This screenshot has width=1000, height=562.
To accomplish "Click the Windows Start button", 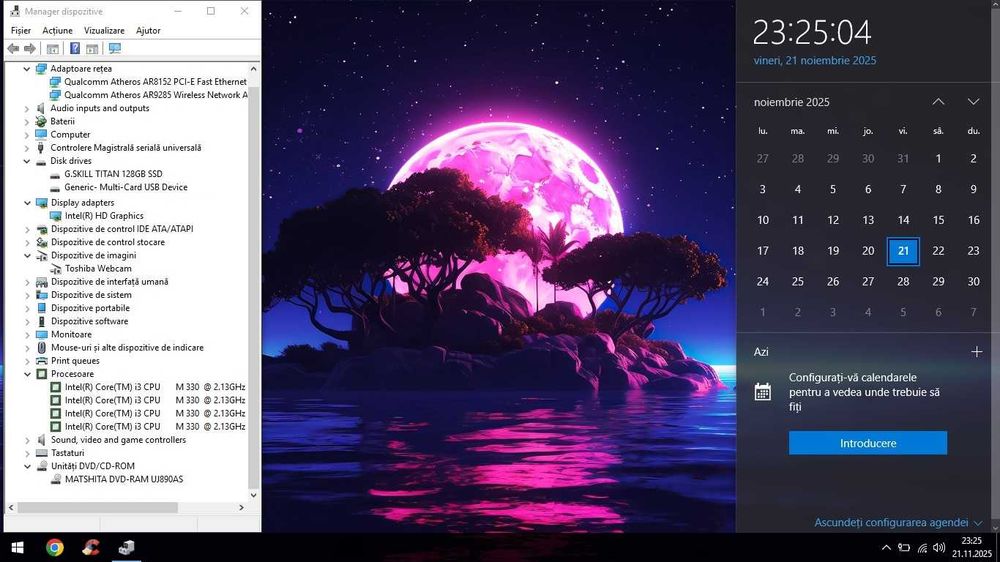I will click(x=17, y=547).
